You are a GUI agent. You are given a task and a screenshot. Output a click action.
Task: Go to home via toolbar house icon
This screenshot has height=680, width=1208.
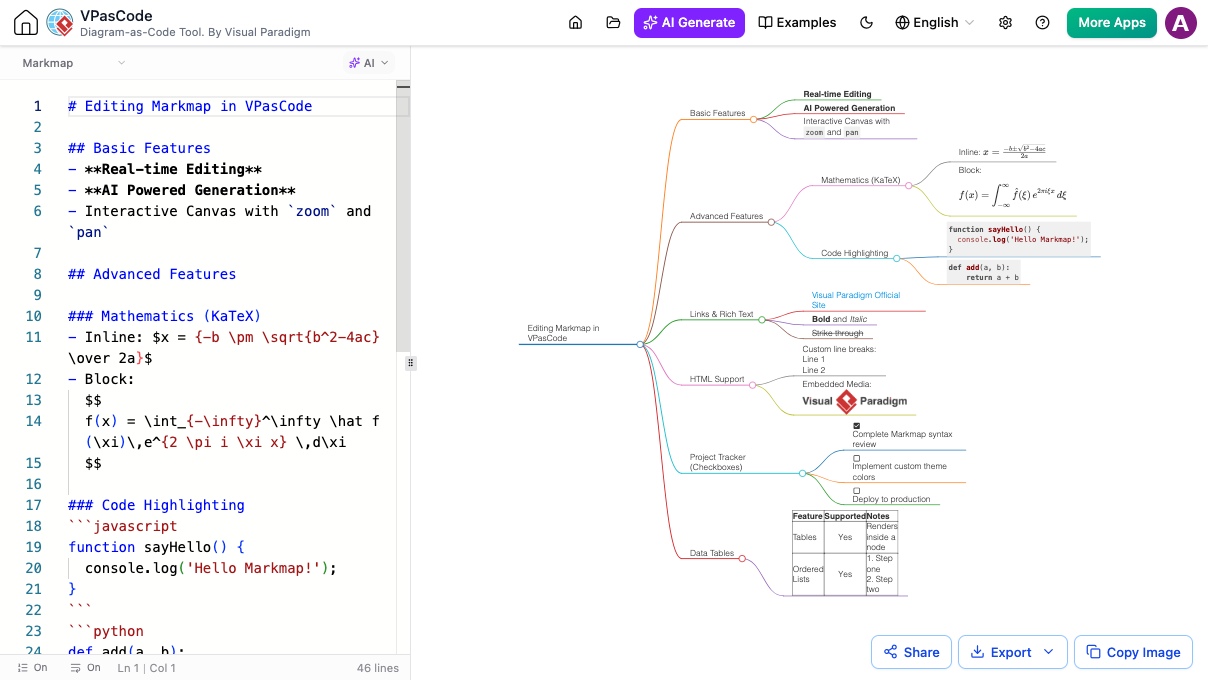(575, 23)
